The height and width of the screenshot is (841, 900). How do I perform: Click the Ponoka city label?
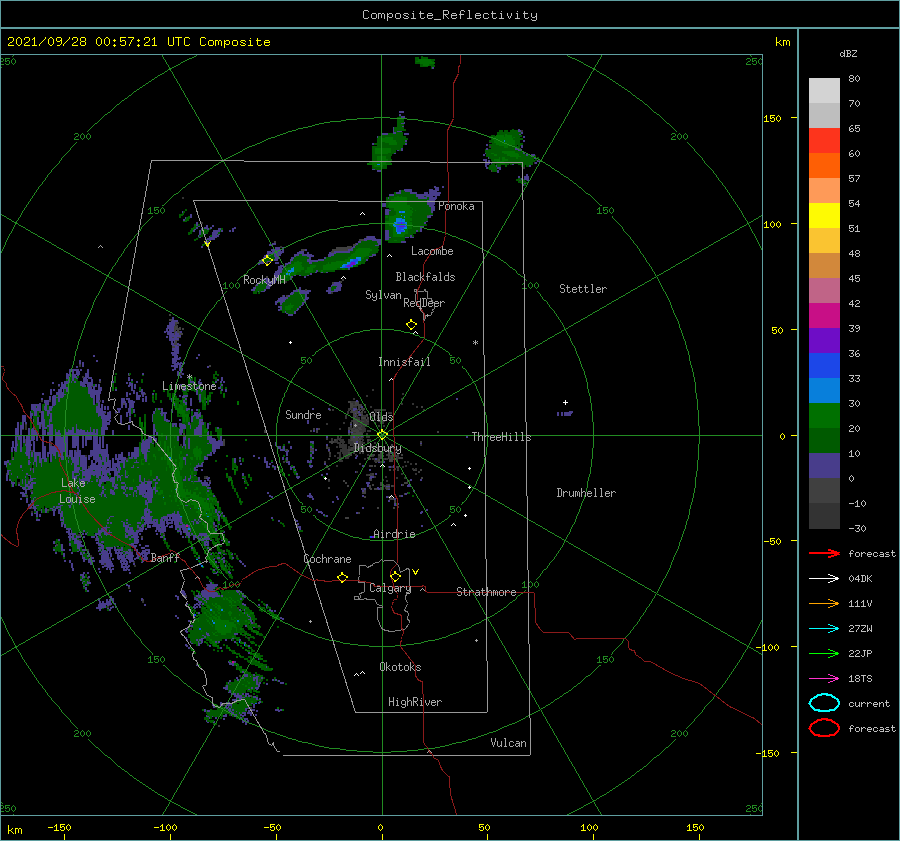point(456,206)
